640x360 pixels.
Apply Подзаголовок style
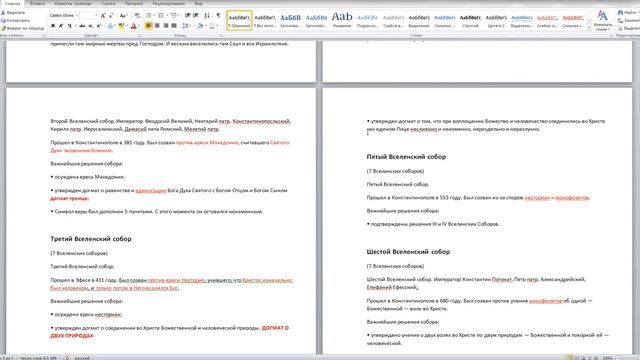click(367, 20)
